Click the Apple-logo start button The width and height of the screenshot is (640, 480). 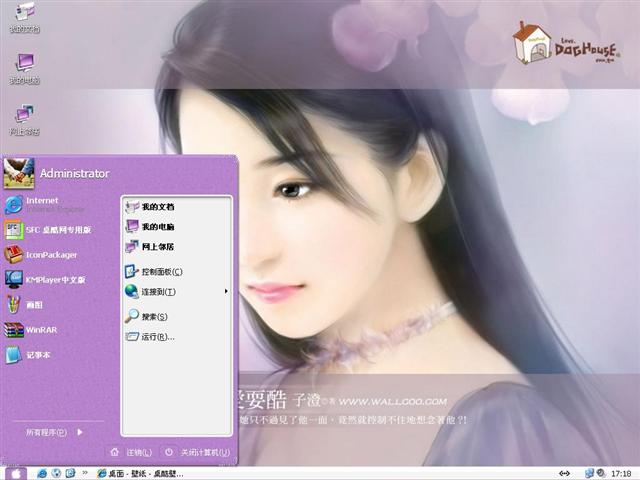pos(16,473)
